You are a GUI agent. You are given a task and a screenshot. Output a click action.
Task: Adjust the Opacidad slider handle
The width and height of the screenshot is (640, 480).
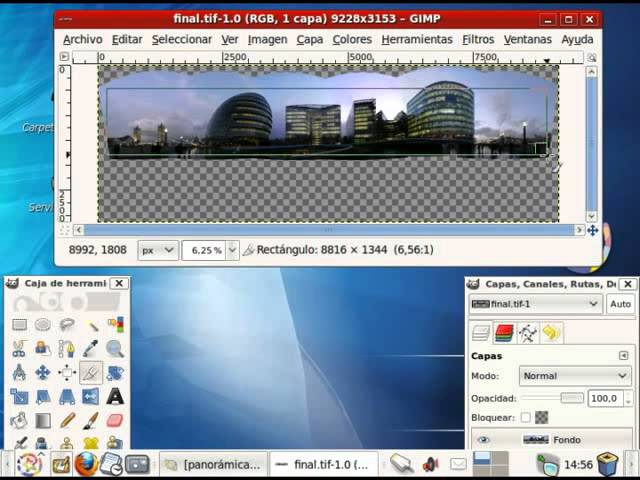tap(572, 398)
